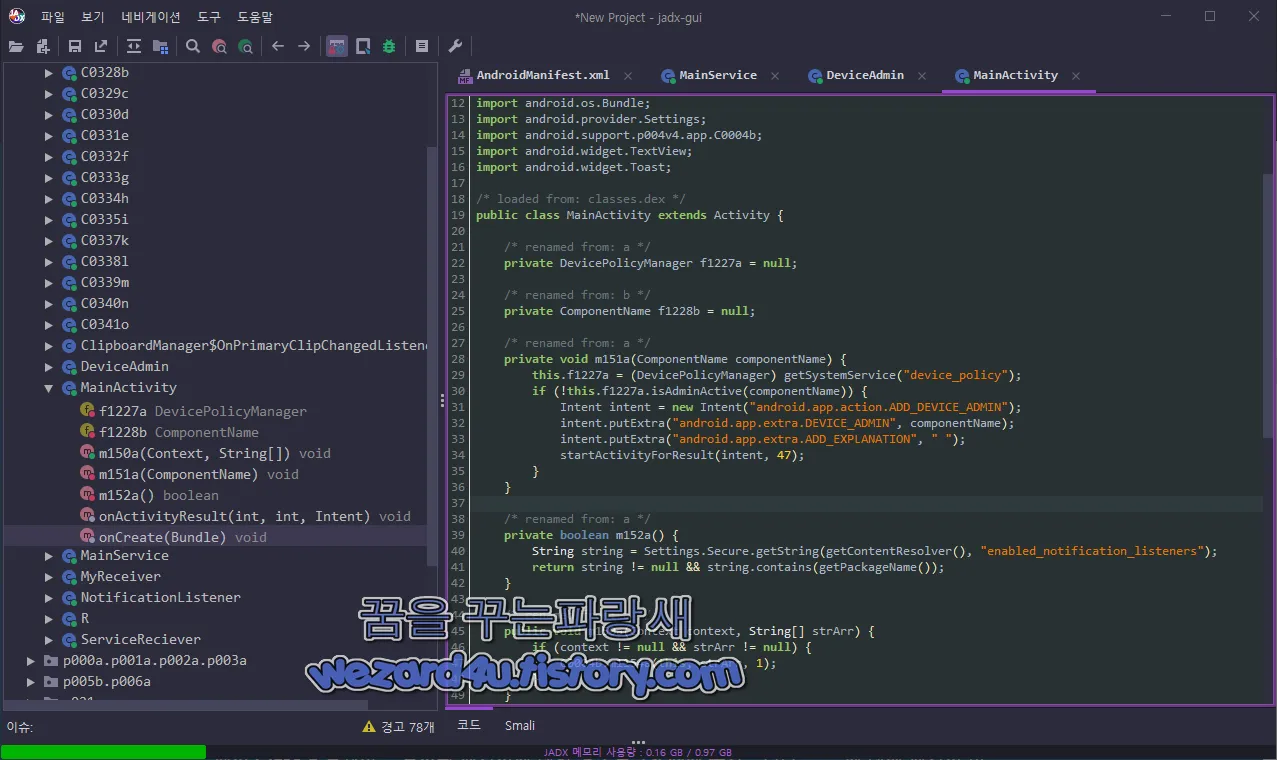This screenshot has width=1277, height=760.
Task: Click the 경고 78개 warnings label
Action: 408,727
